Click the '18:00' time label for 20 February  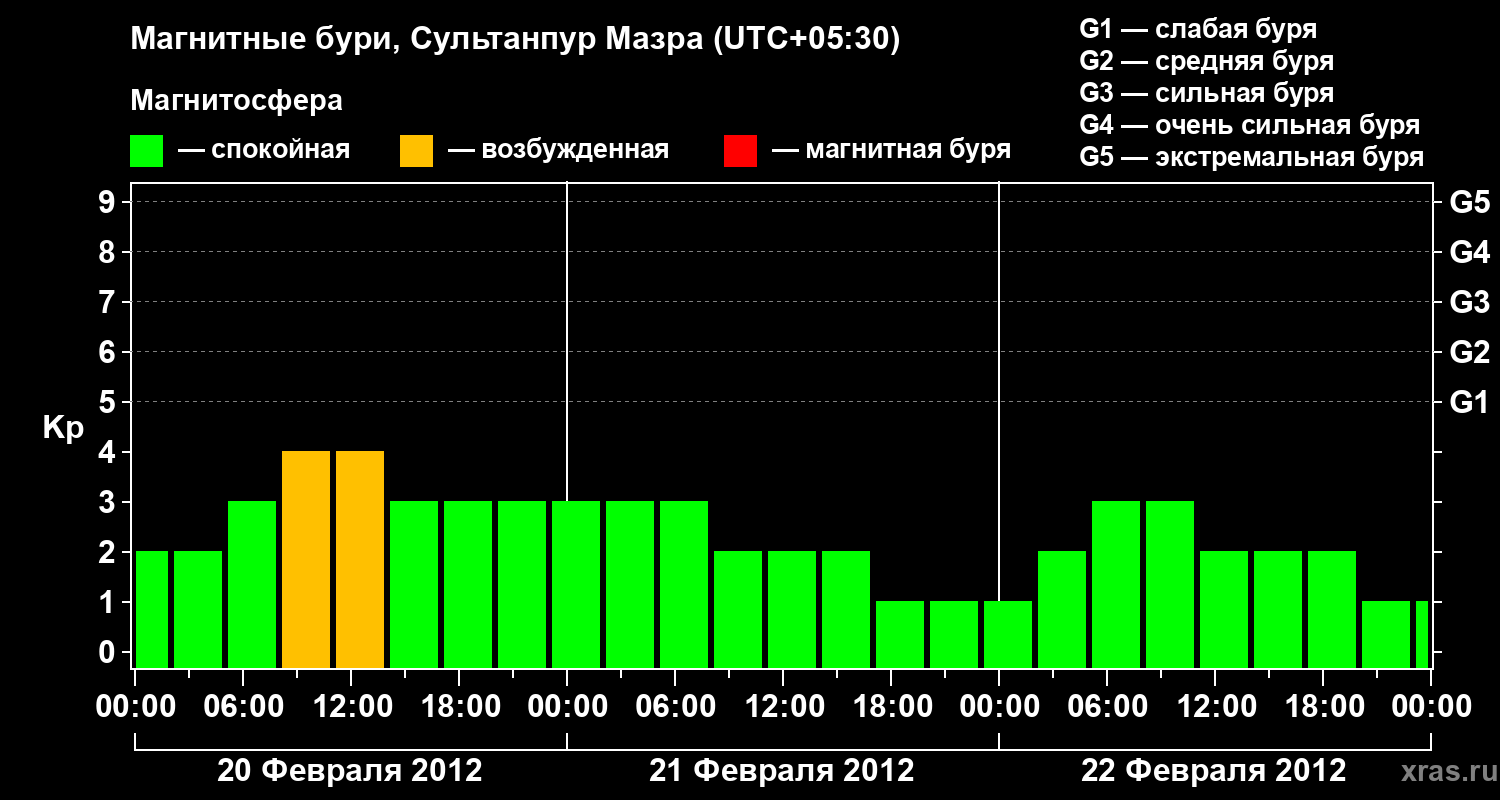[x=459, y=706]
